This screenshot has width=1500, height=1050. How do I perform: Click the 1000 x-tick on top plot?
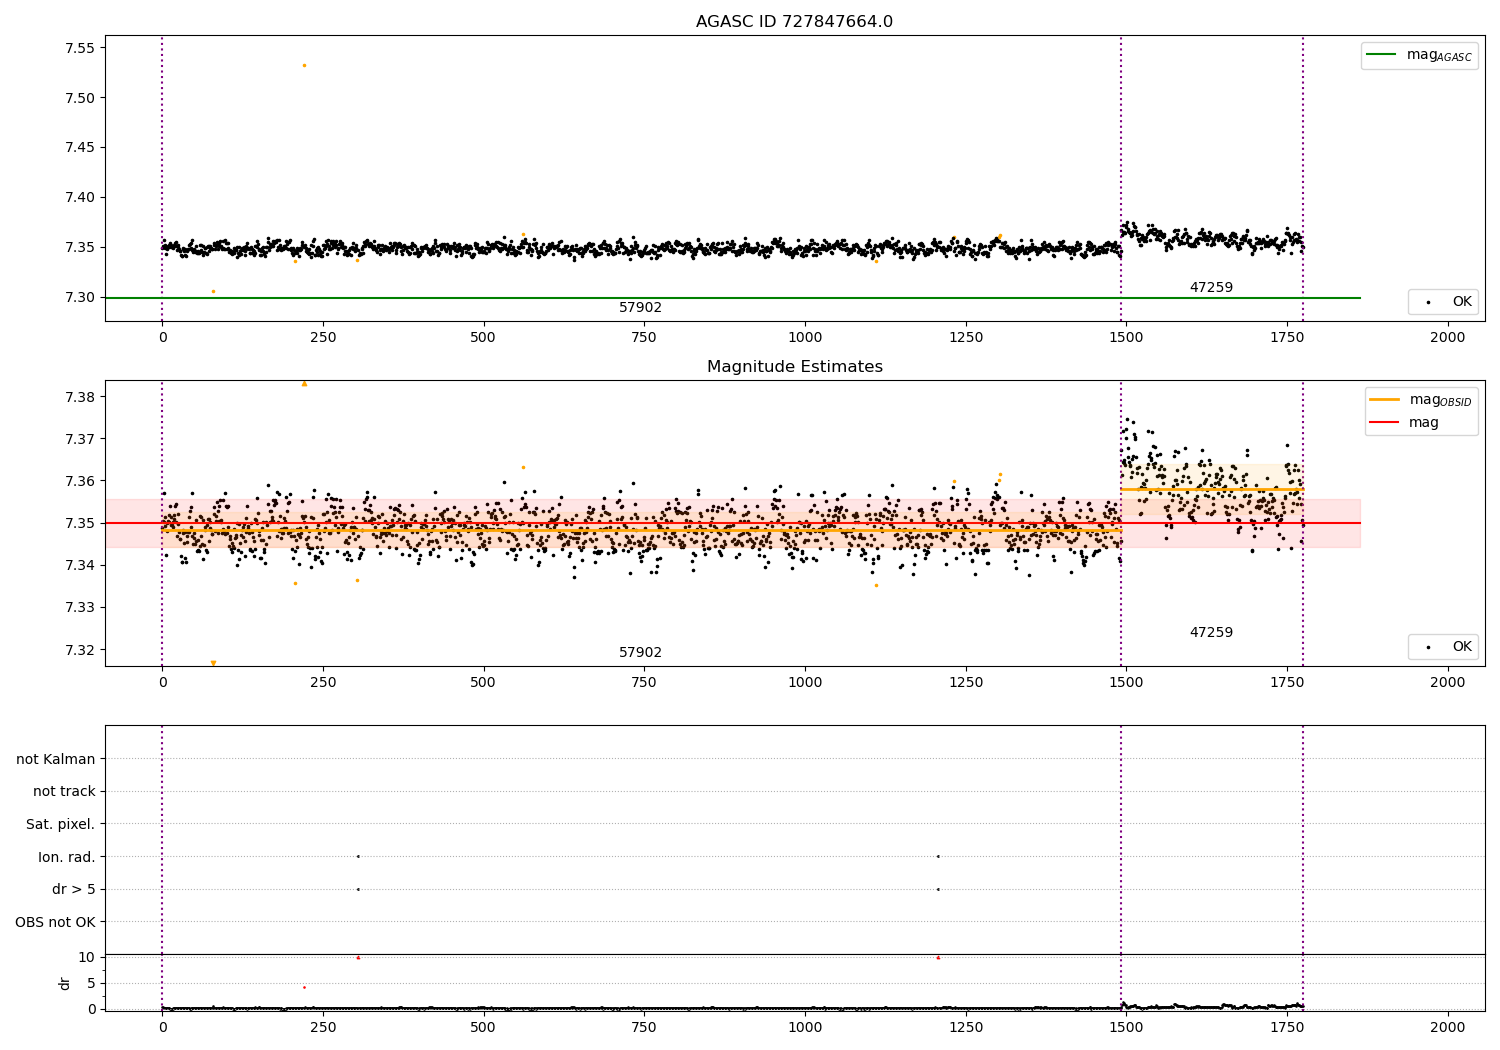click(x=805, y=337)
